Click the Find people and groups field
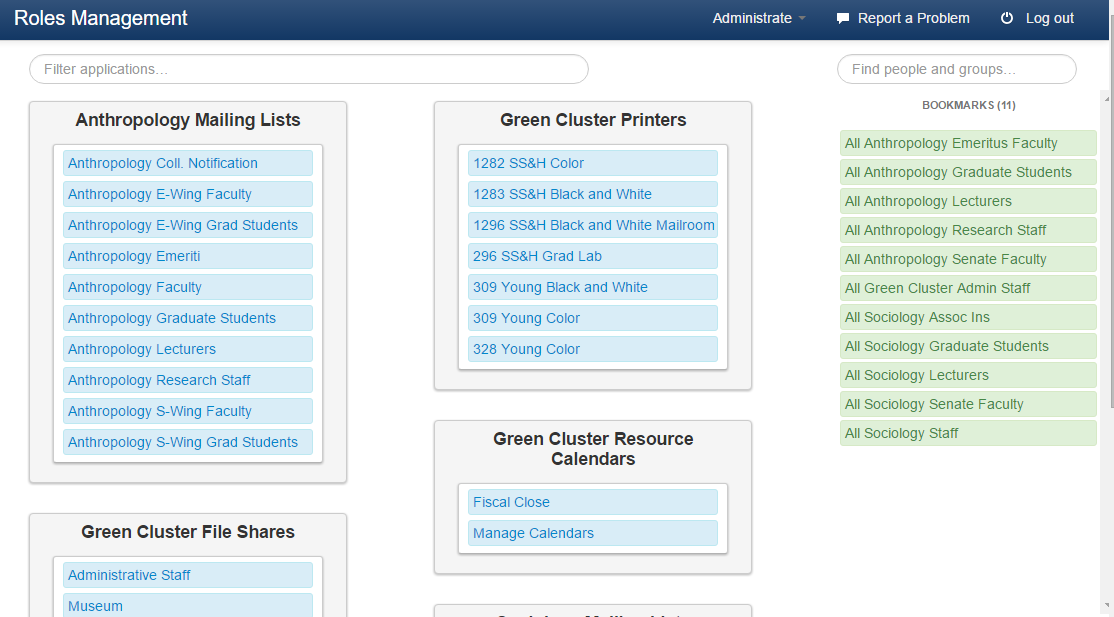 pyautogui.click(x=956, y=69)
